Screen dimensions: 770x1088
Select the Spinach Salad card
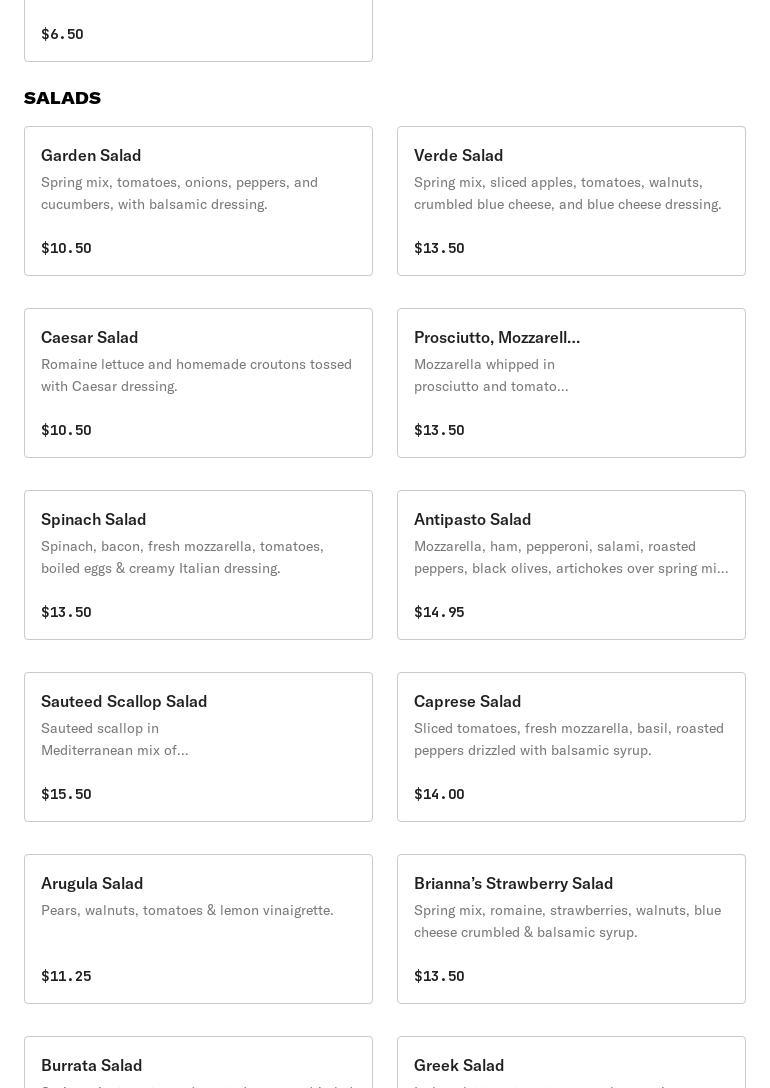tap(198, 565)
